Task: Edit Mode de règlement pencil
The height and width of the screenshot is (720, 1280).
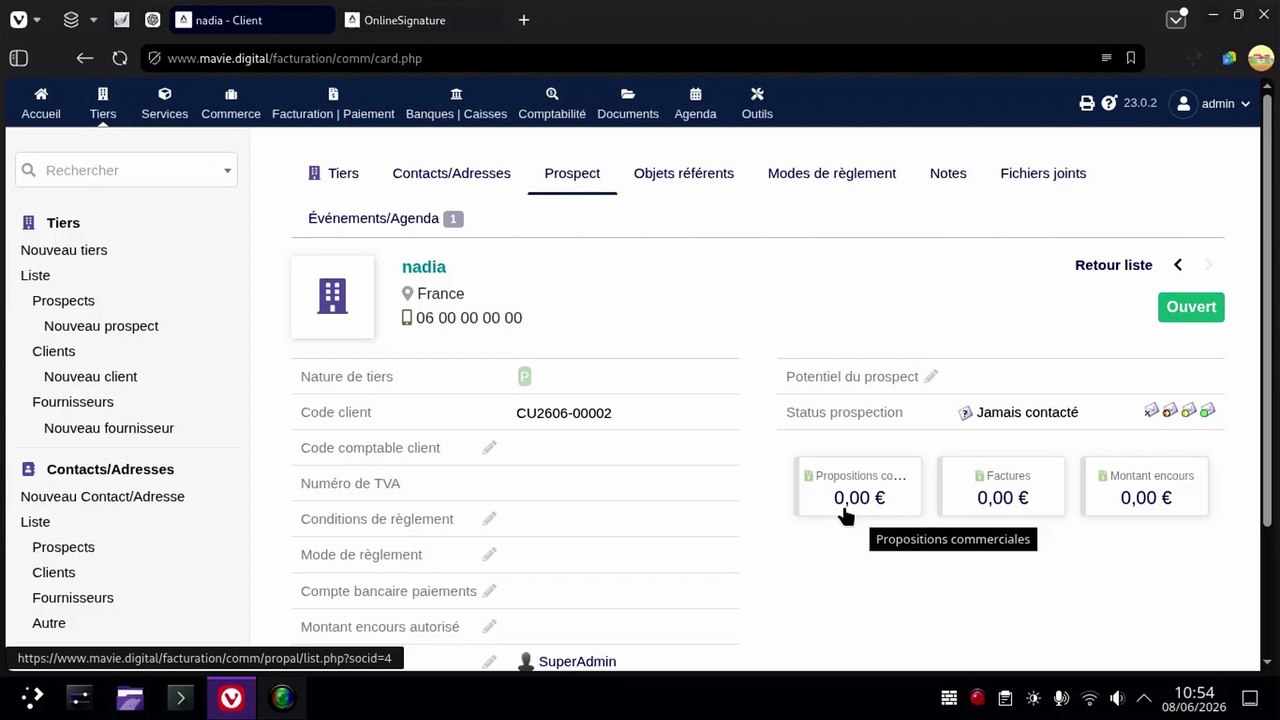Action: coord(489,555)
